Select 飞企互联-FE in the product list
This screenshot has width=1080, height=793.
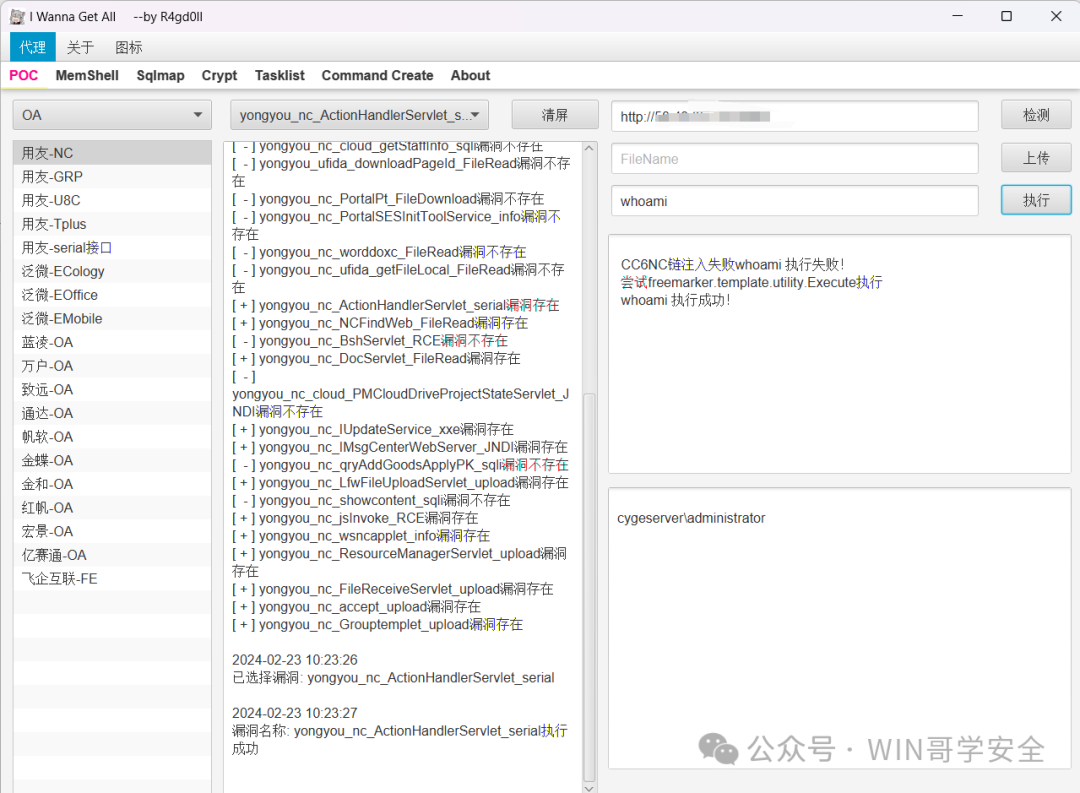pyautogui.click(x=112, y=579)
